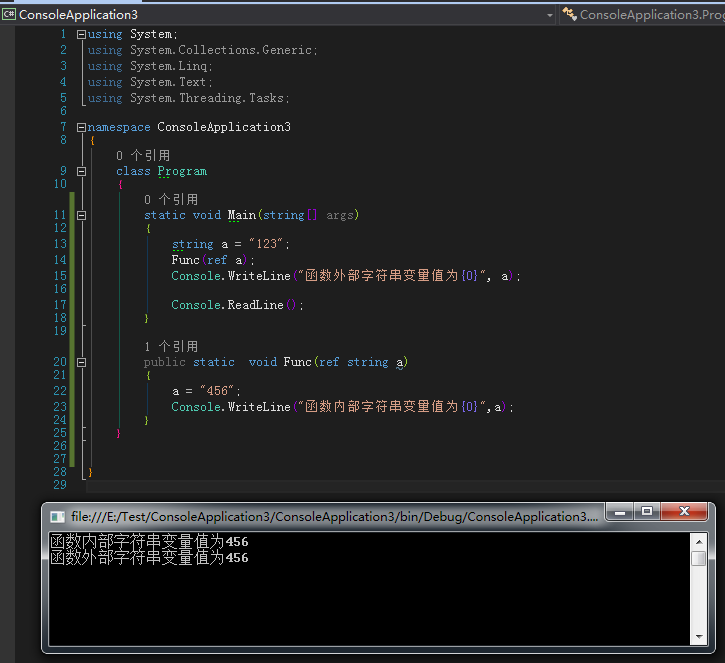Collapse the class Program block
Image resolution: width=725 pixels, height=663 pixels.
(81, 172)
